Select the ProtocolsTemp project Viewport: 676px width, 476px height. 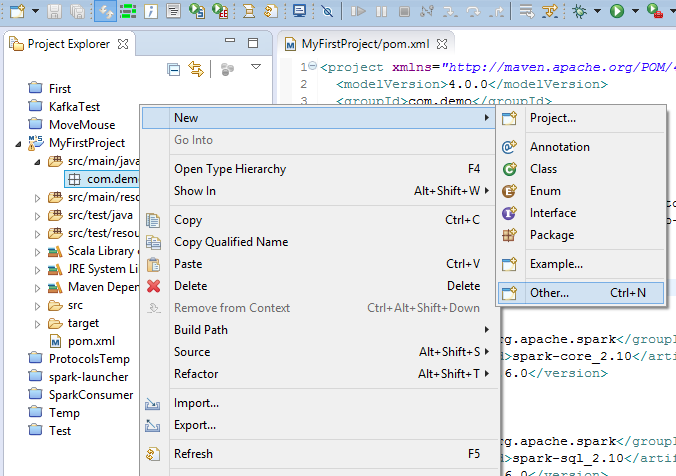click(x=89, y=359)
